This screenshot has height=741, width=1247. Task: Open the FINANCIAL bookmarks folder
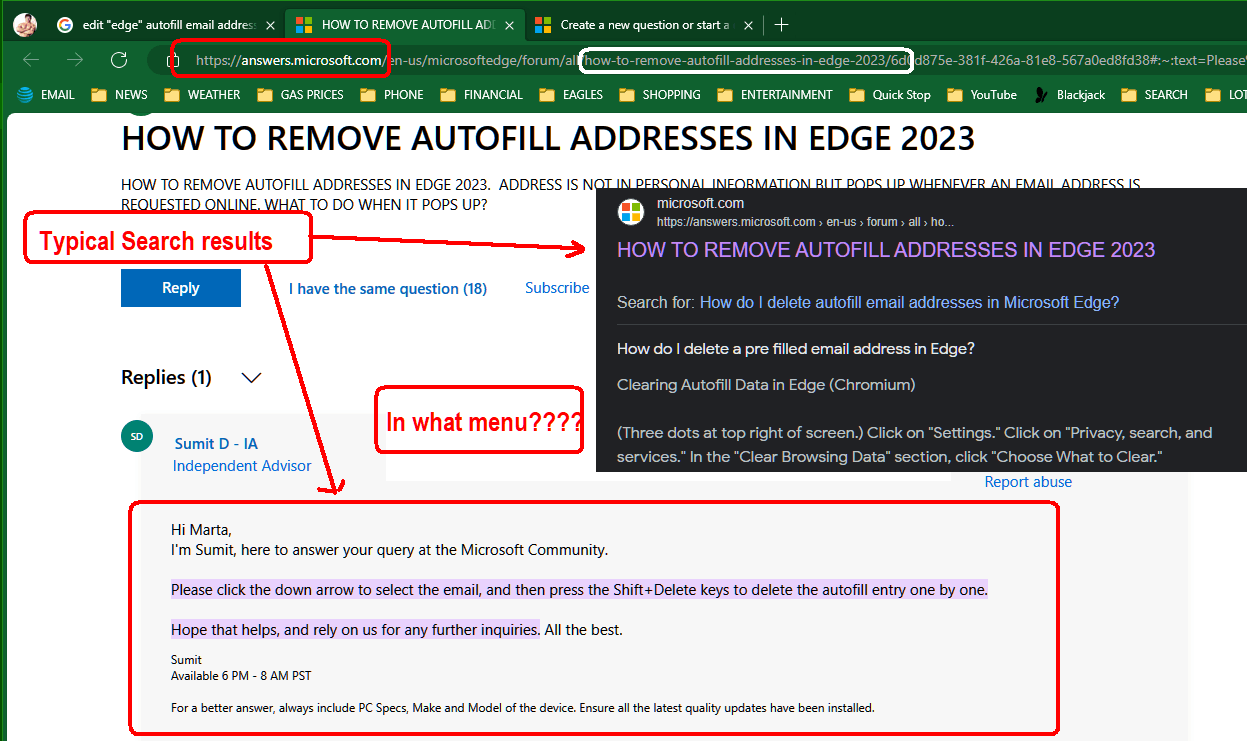pos(482,95)
